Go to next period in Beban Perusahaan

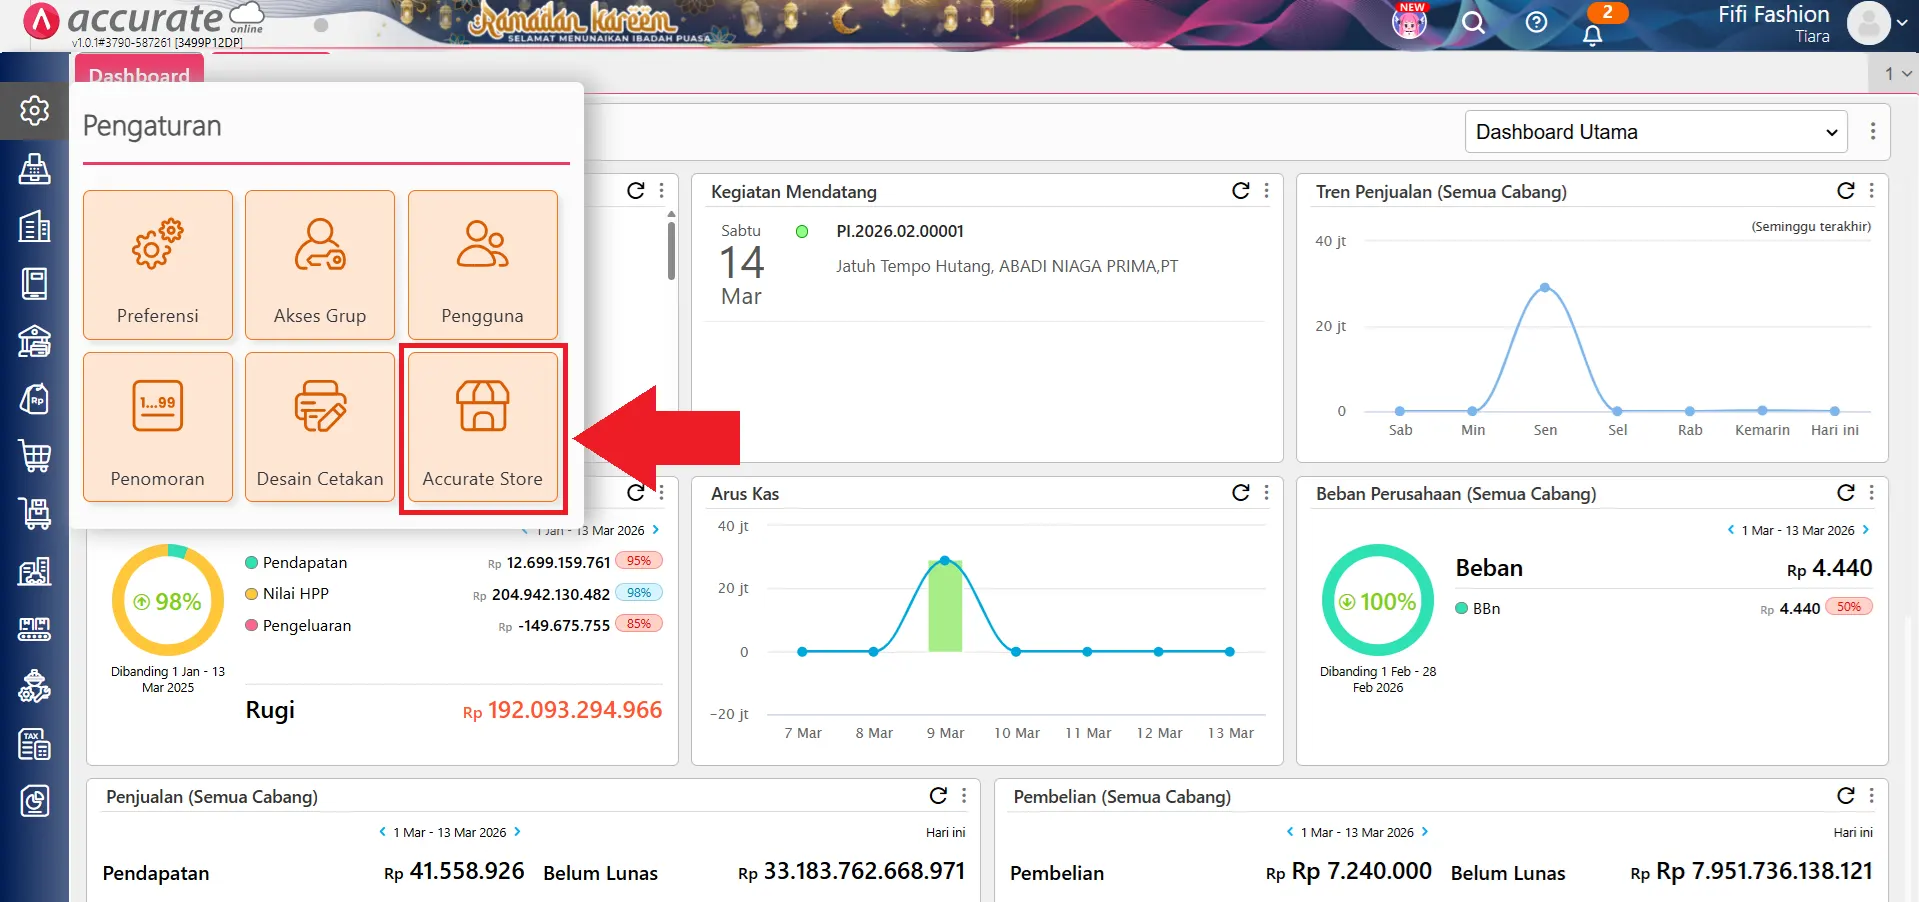point(1865,530)
